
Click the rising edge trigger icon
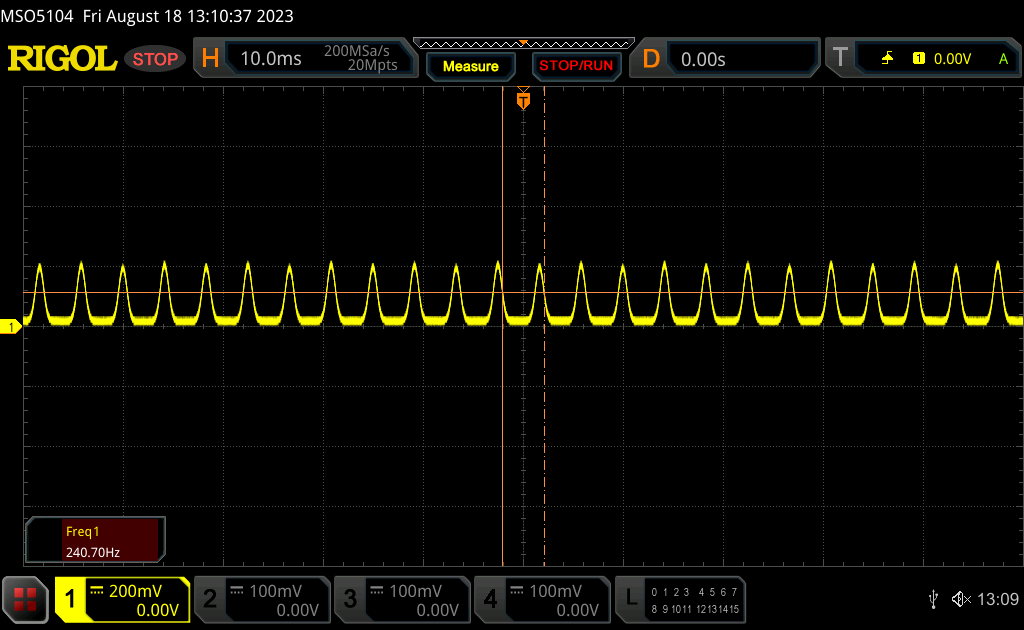887,59
